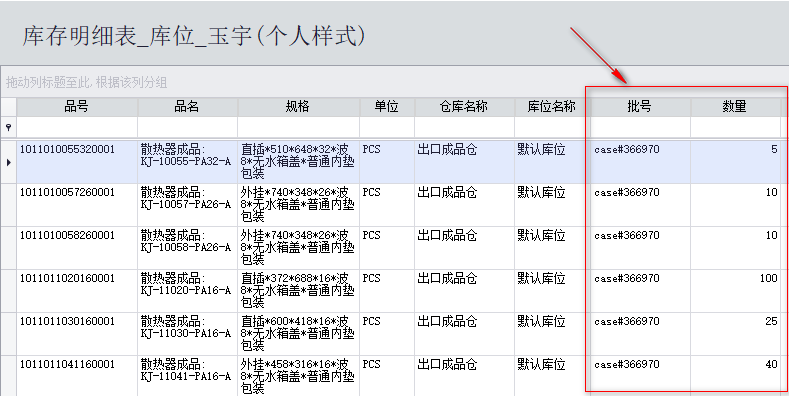The height and width of the screenshot is (396, 789).
Task: Select batch cell in KJ-11020 row
Action: point(640,291)
